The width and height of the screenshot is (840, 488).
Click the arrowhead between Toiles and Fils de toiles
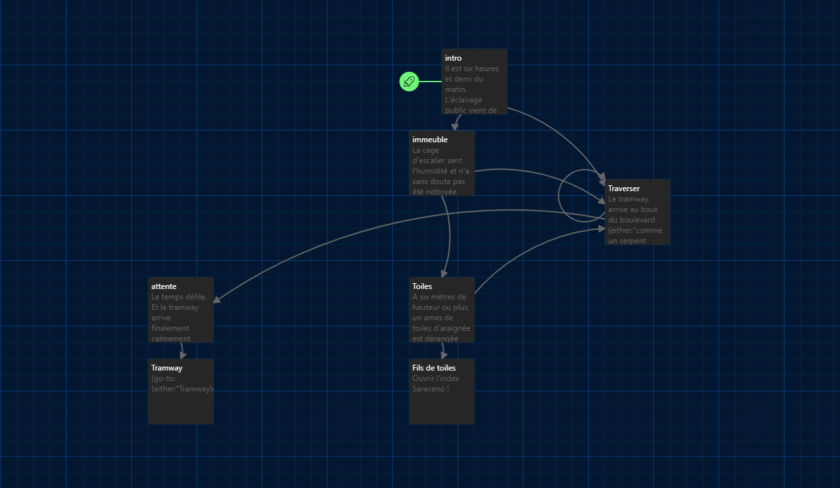(x=443, y=353)
